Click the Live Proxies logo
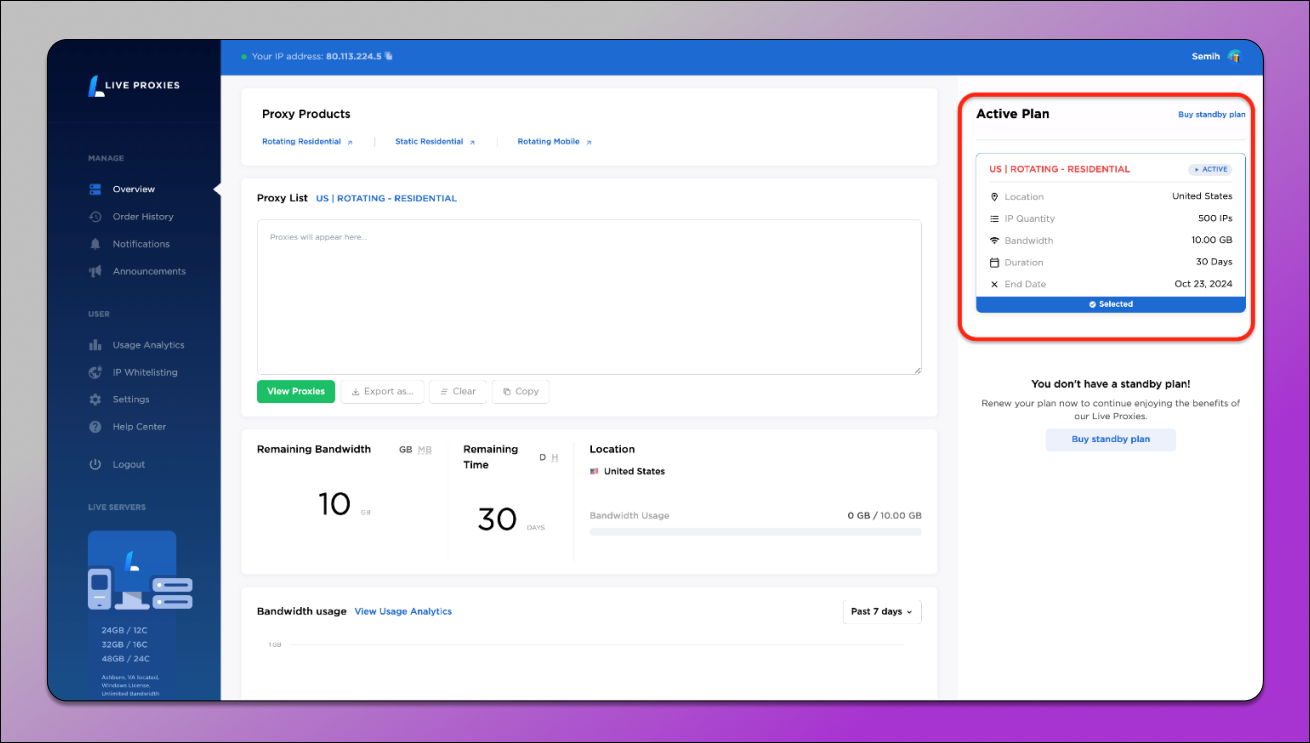Viewport: 1310px width, 743px height. click(134, 86)
